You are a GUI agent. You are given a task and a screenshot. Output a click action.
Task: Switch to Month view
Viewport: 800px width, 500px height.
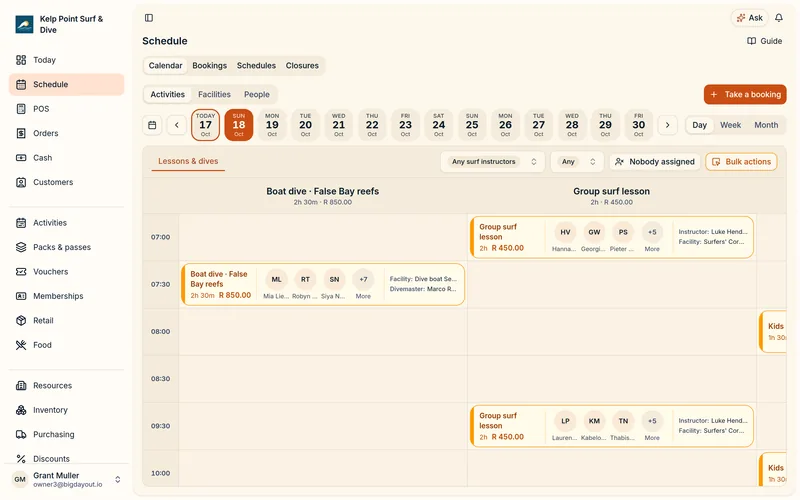(766, 125)
